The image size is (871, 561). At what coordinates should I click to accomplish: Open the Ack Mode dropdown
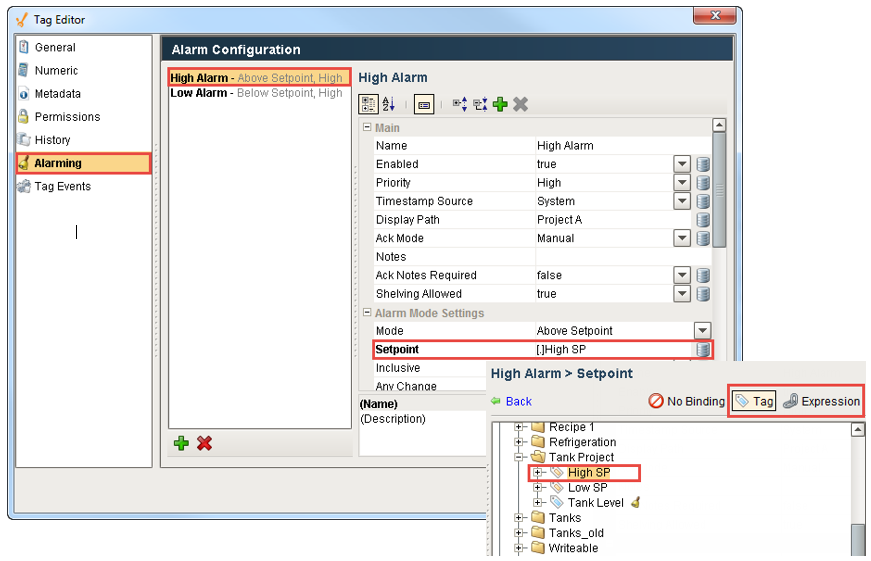682,238
